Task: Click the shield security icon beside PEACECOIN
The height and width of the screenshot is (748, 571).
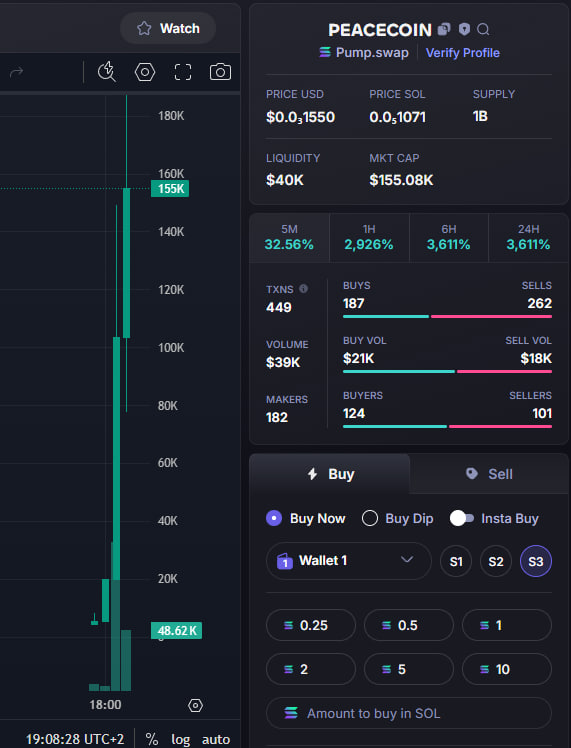Action: (464, 30)
